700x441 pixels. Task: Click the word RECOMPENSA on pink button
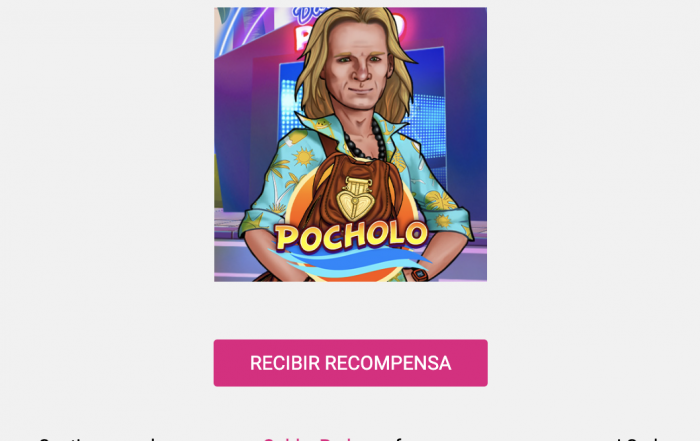388,363
